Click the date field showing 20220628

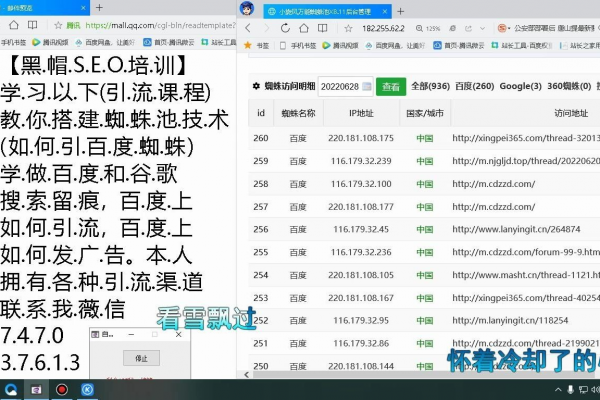coord(346,87)
